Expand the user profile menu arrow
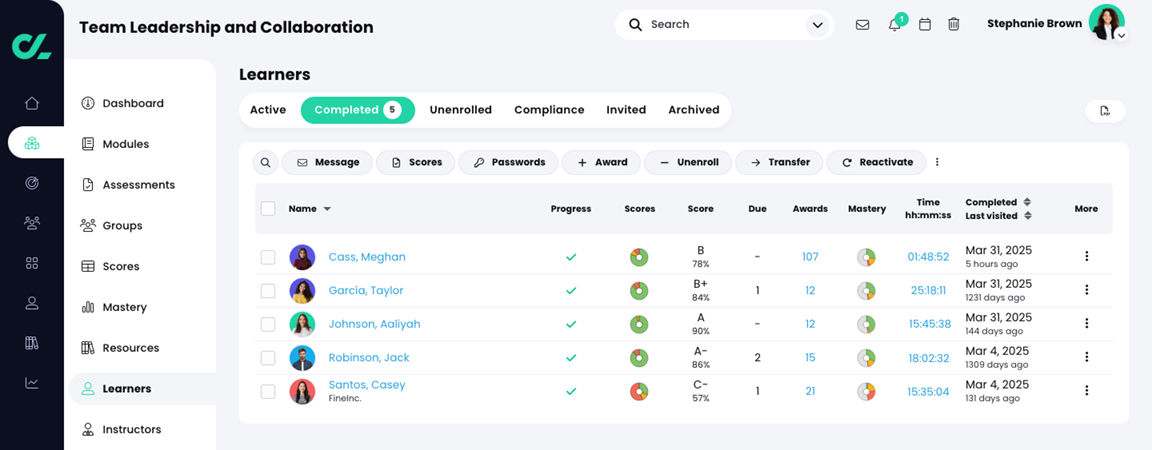 (1122, 36)
